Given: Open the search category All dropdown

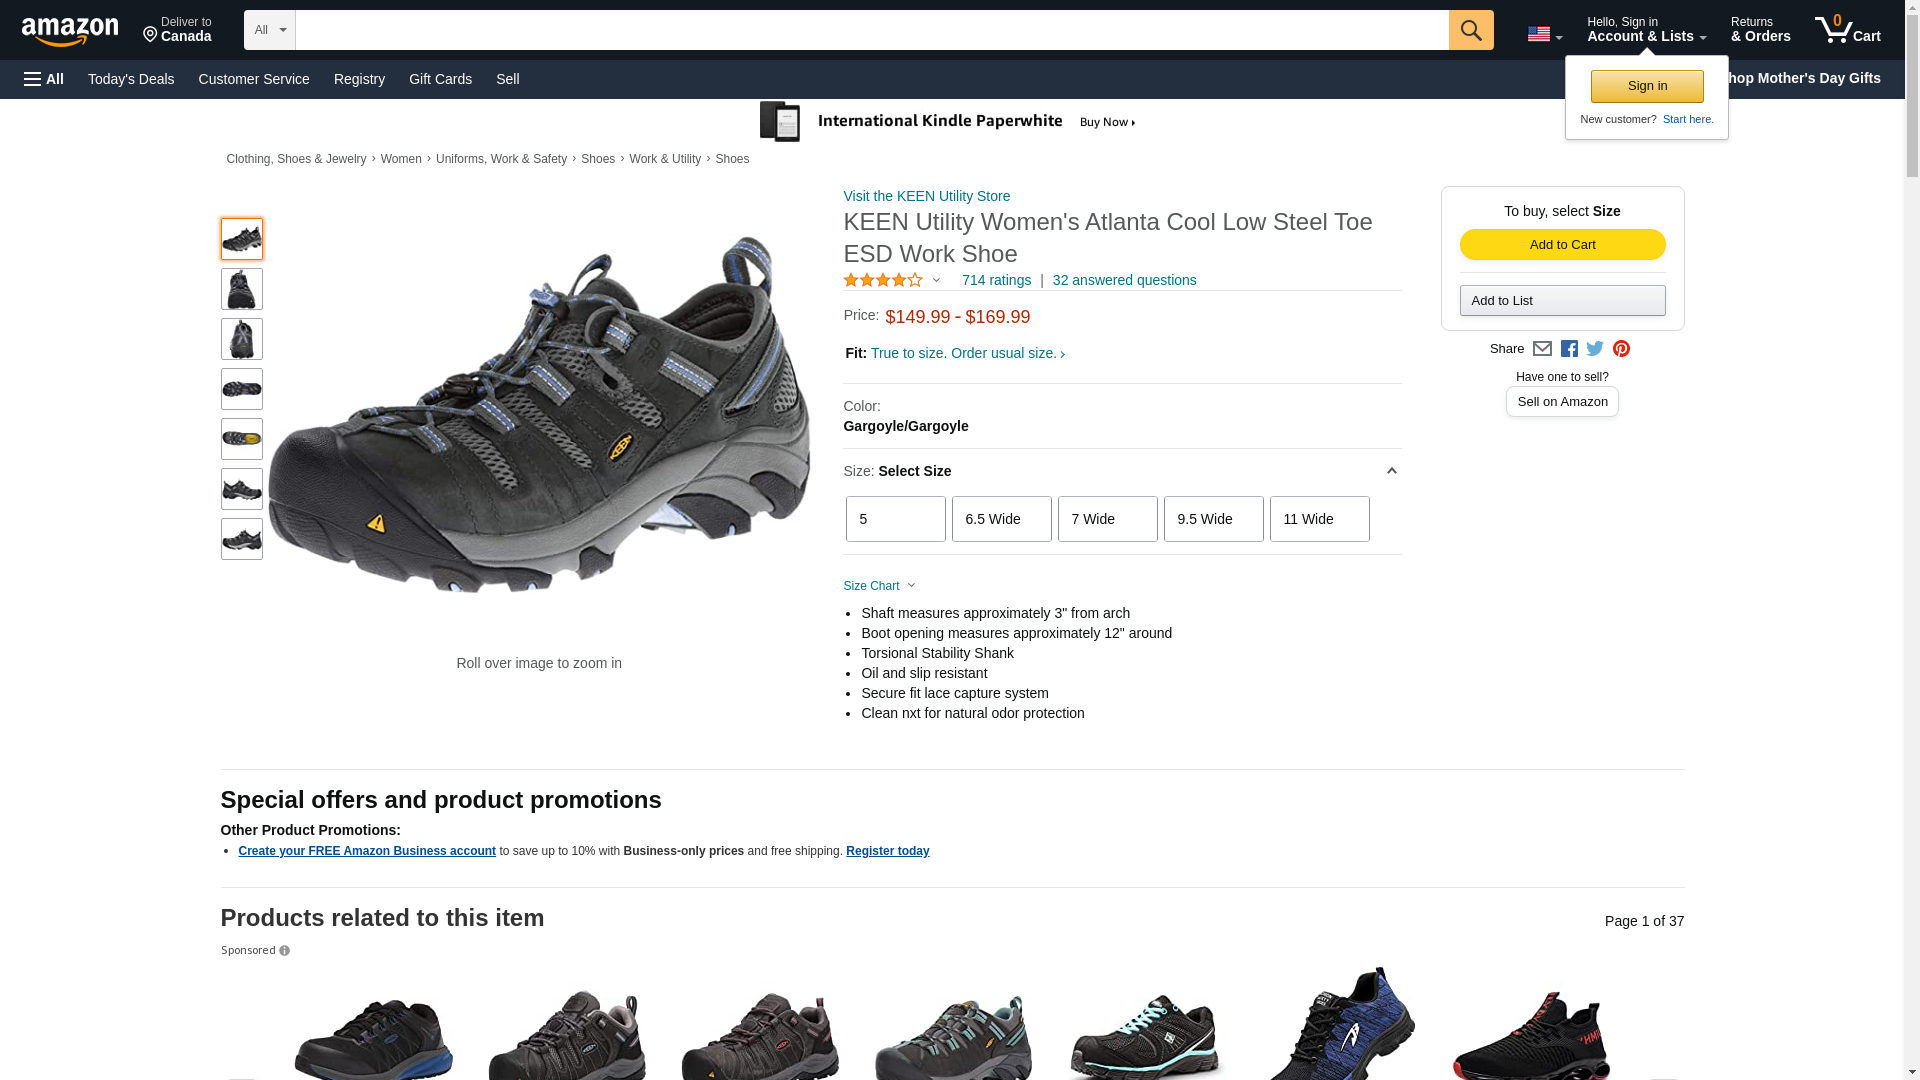Looking at the screenshot, I should [x=270, y=30].
